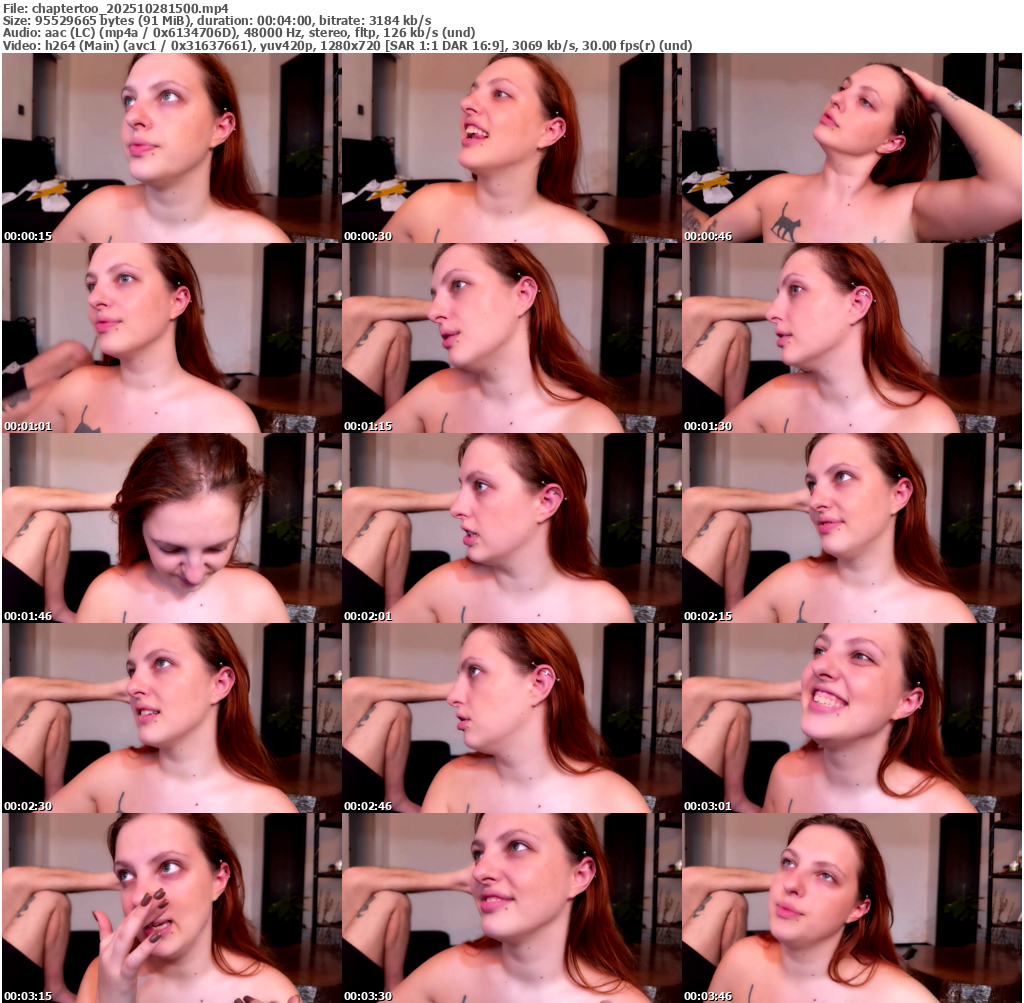Click the Video header line showing h264 (Main)

347,46
